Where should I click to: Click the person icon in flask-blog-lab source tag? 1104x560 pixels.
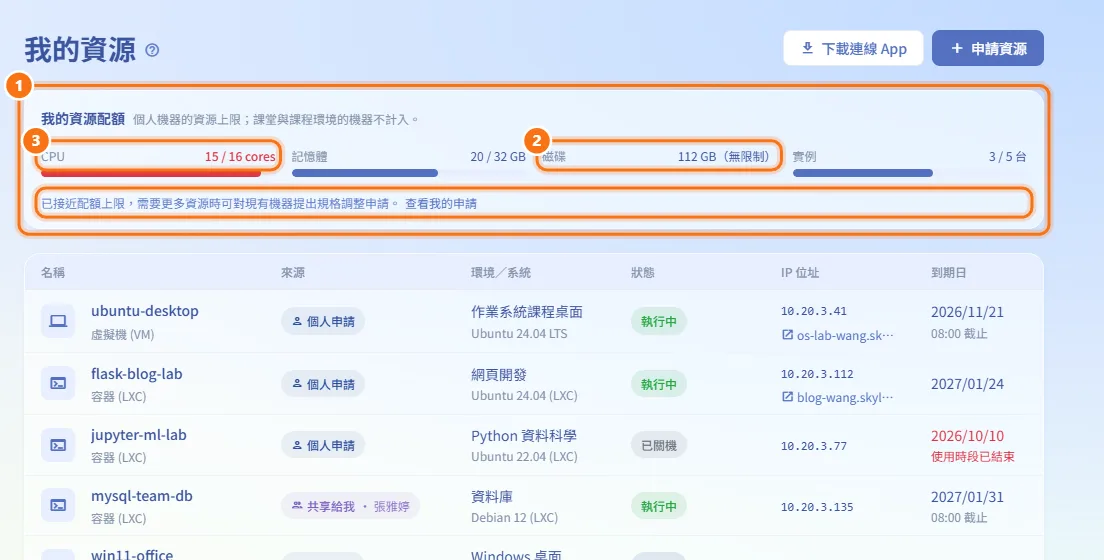[x=297, y=384]
